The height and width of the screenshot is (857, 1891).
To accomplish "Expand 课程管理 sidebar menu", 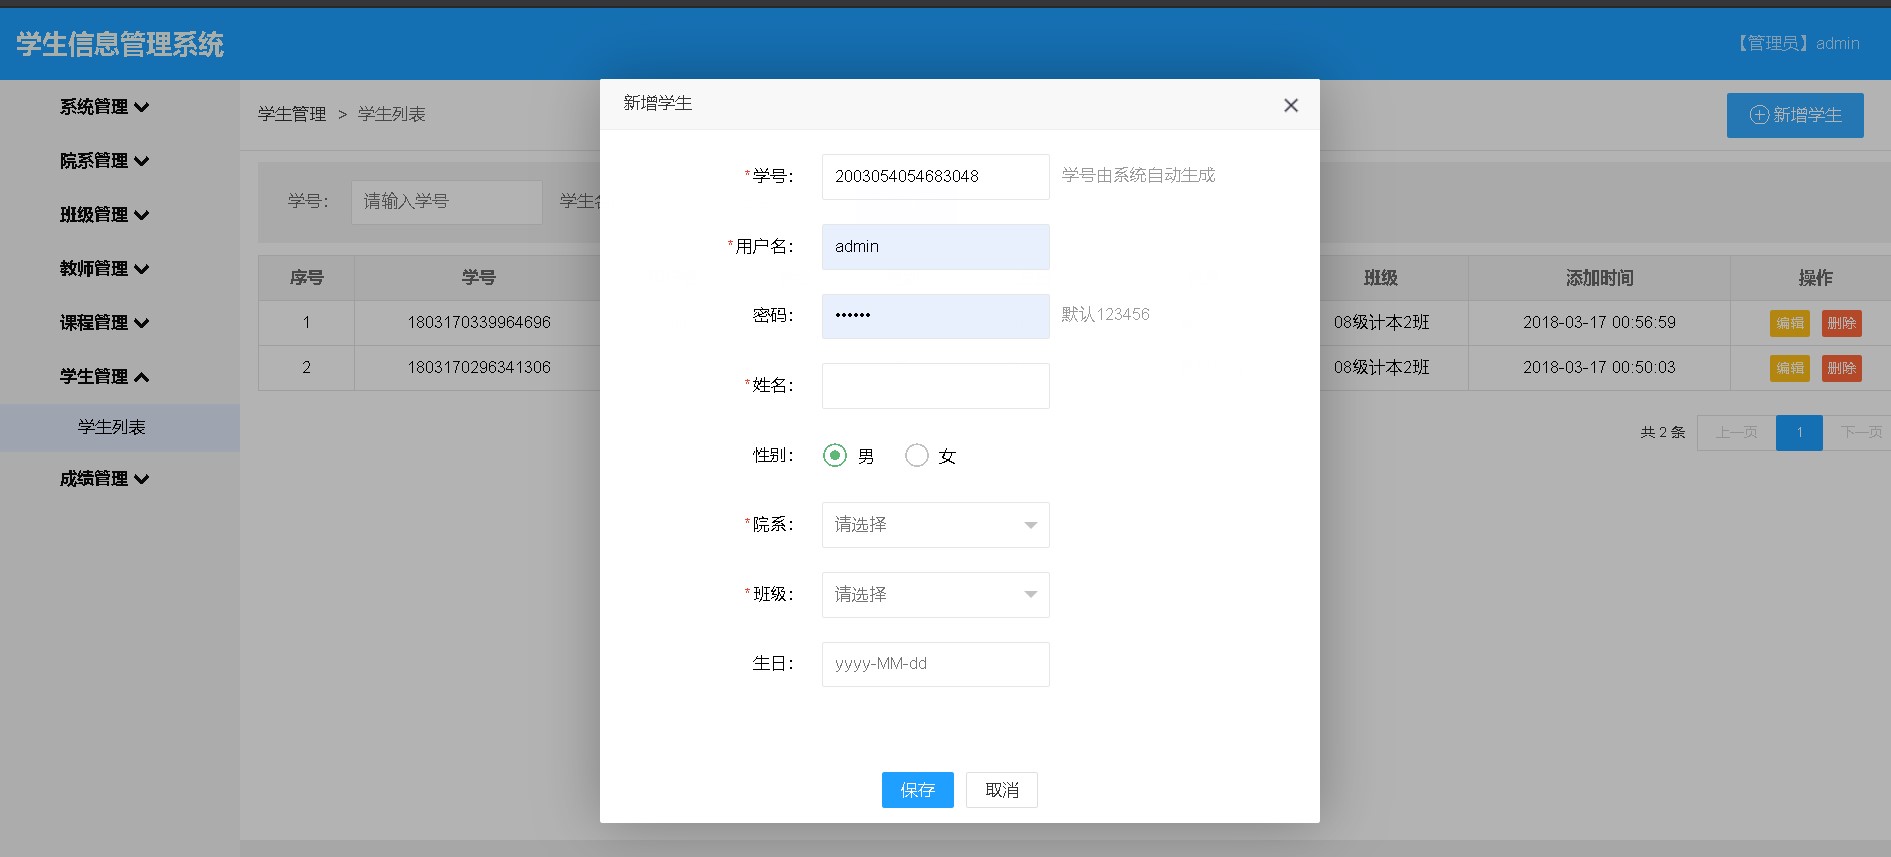I will 104,323.
